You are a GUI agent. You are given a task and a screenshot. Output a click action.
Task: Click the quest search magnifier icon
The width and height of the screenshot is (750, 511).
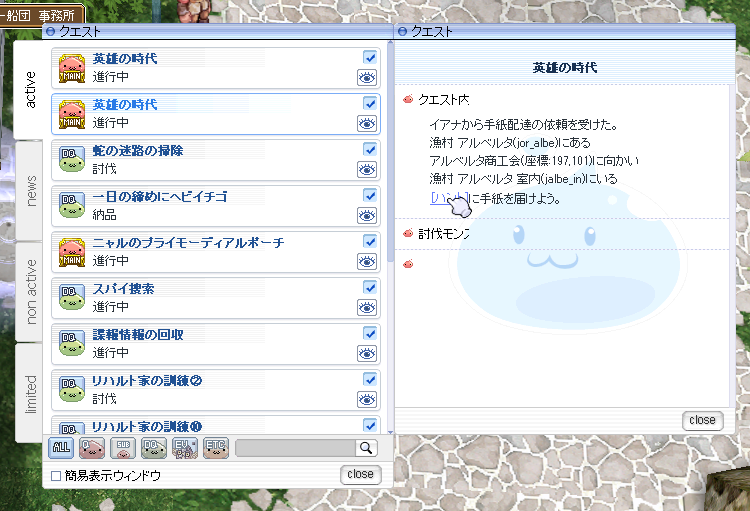click(x=367, y=448)
